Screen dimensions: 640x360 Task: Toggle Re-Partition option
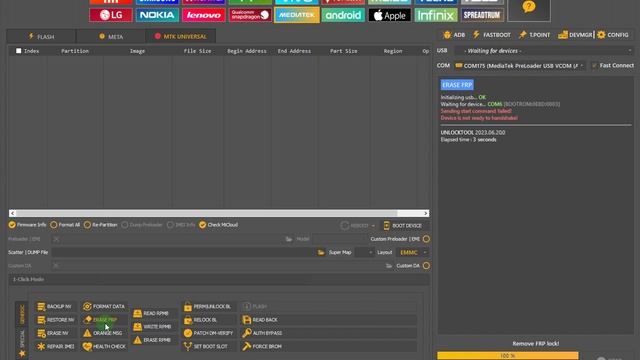100,225
